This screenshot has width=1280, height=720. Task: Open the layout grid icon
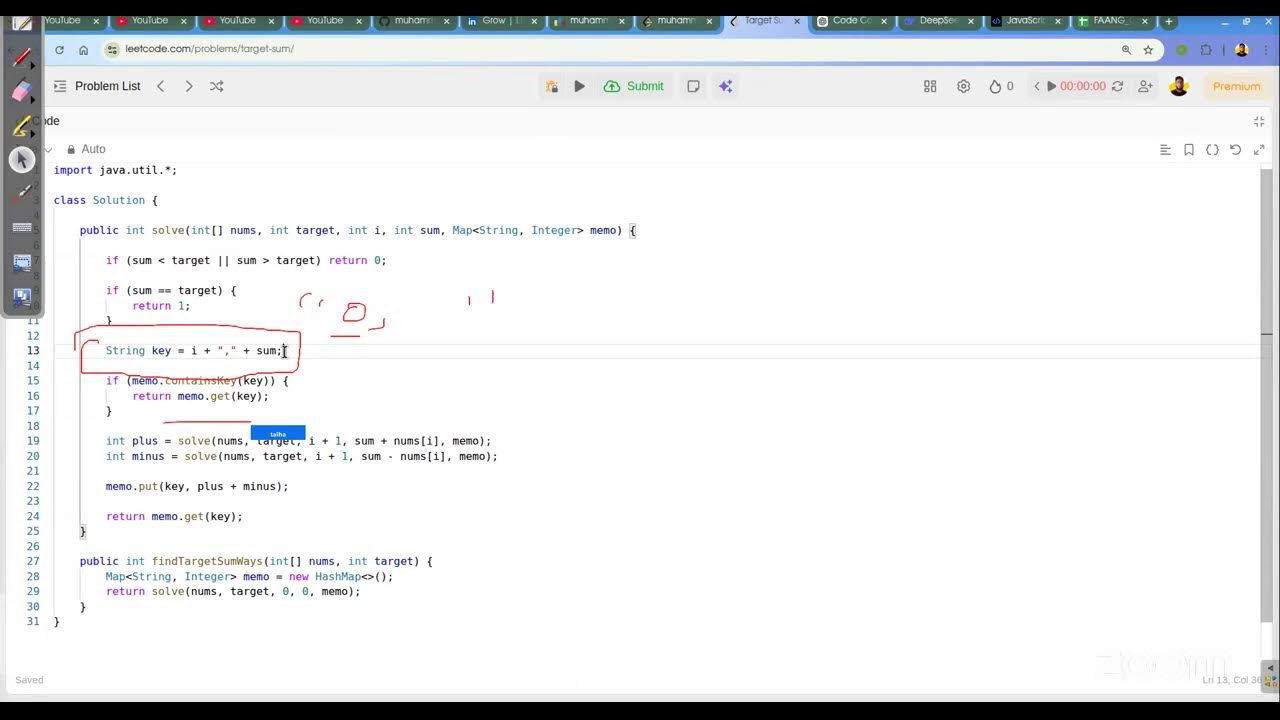930,86
